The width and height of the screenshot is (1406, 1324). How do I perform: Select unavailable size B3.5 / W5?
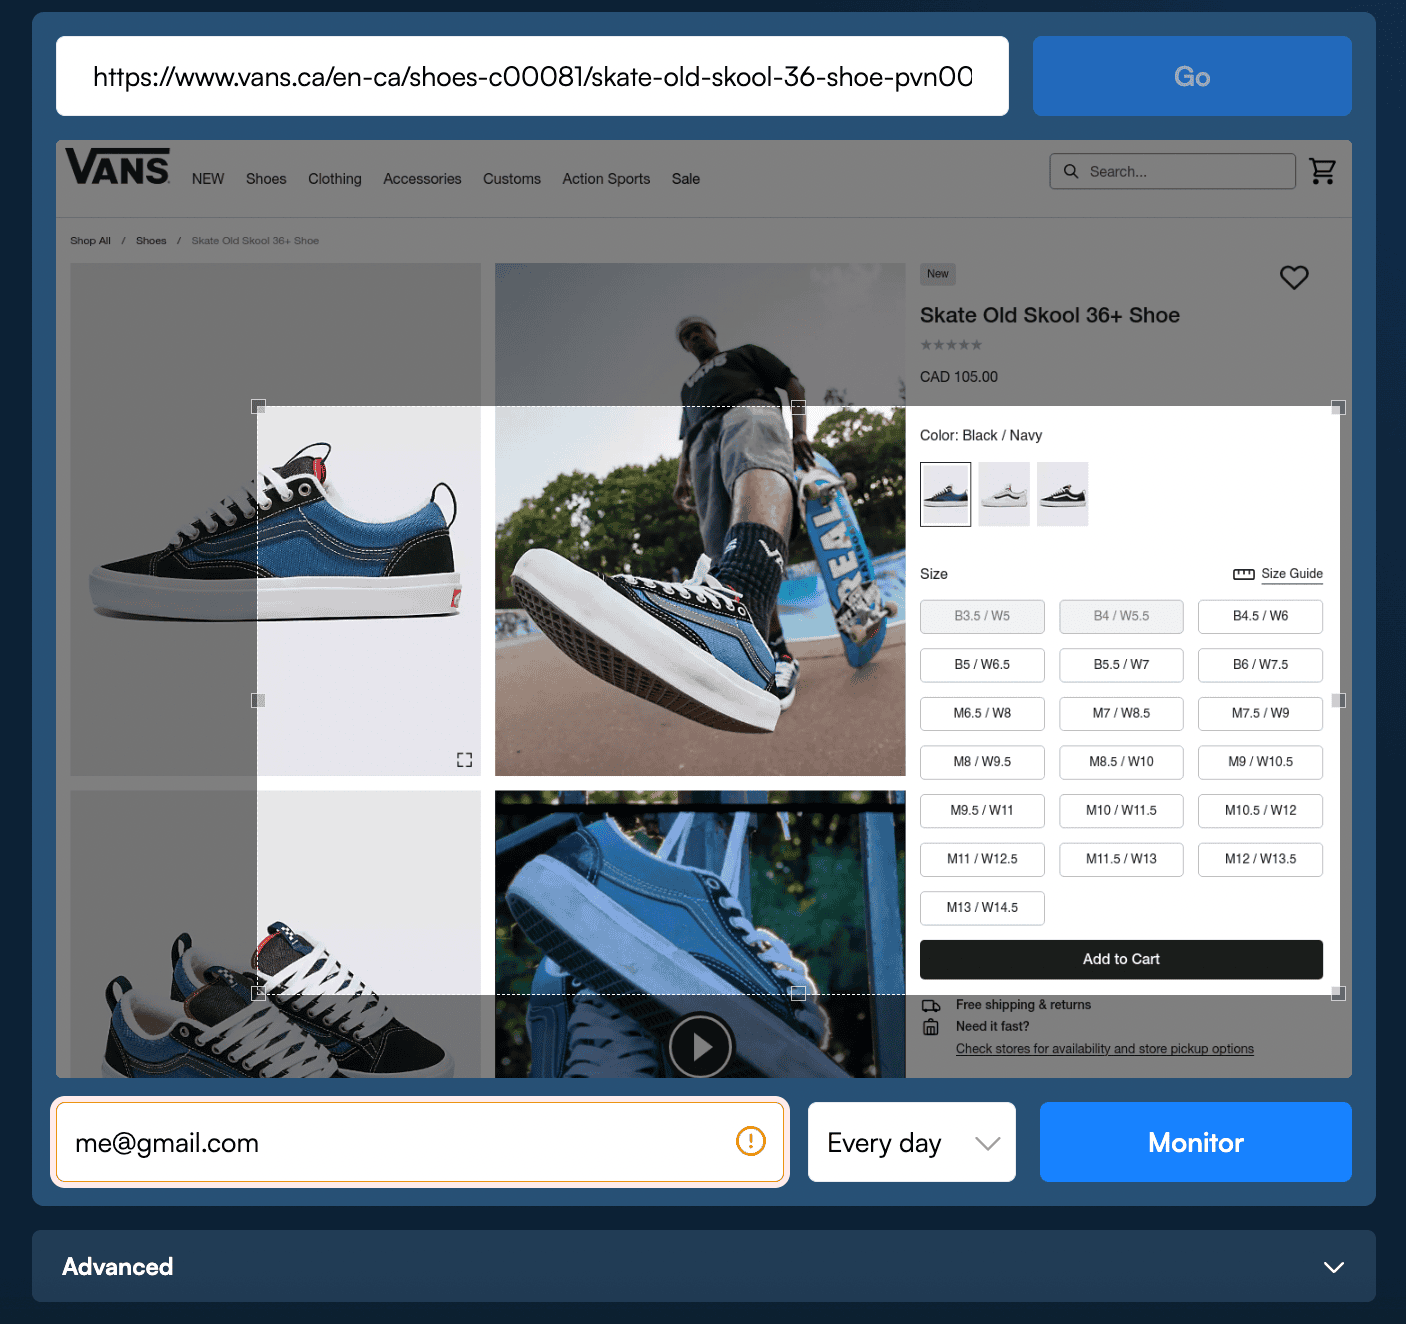pyautogui.click(x=982, y=616)
